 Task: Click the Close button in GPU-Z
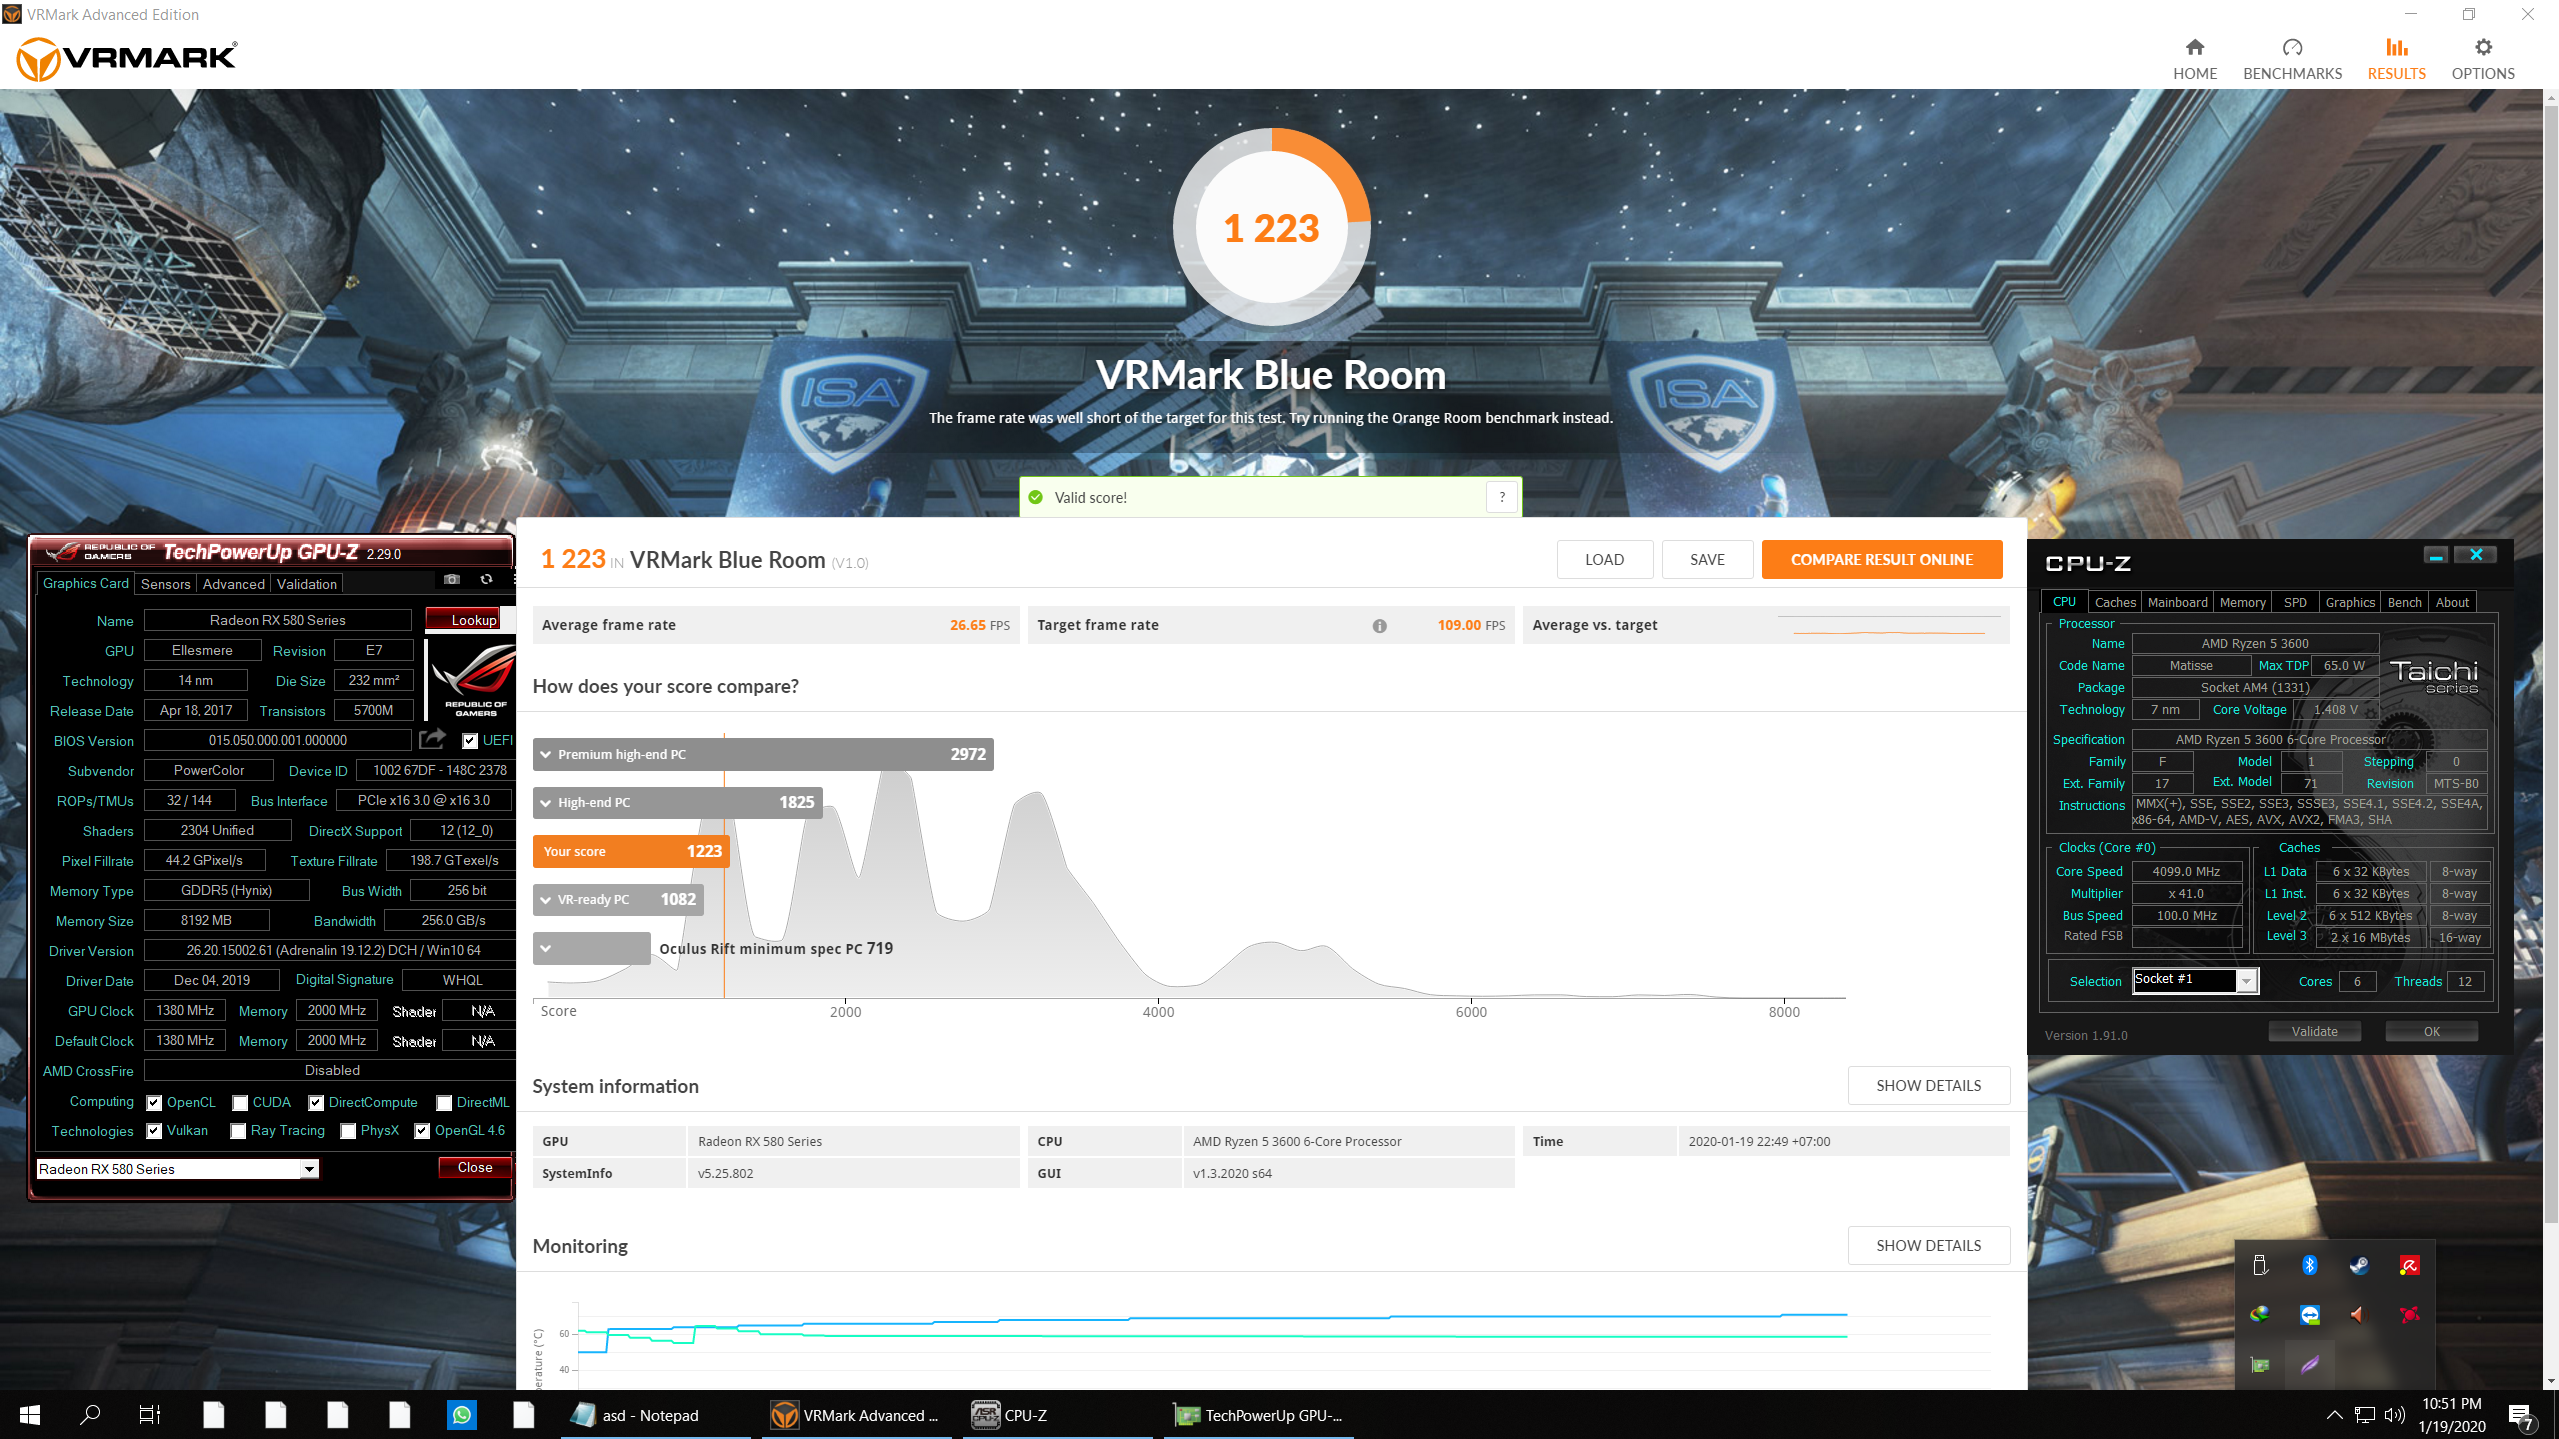(474, 1167)
